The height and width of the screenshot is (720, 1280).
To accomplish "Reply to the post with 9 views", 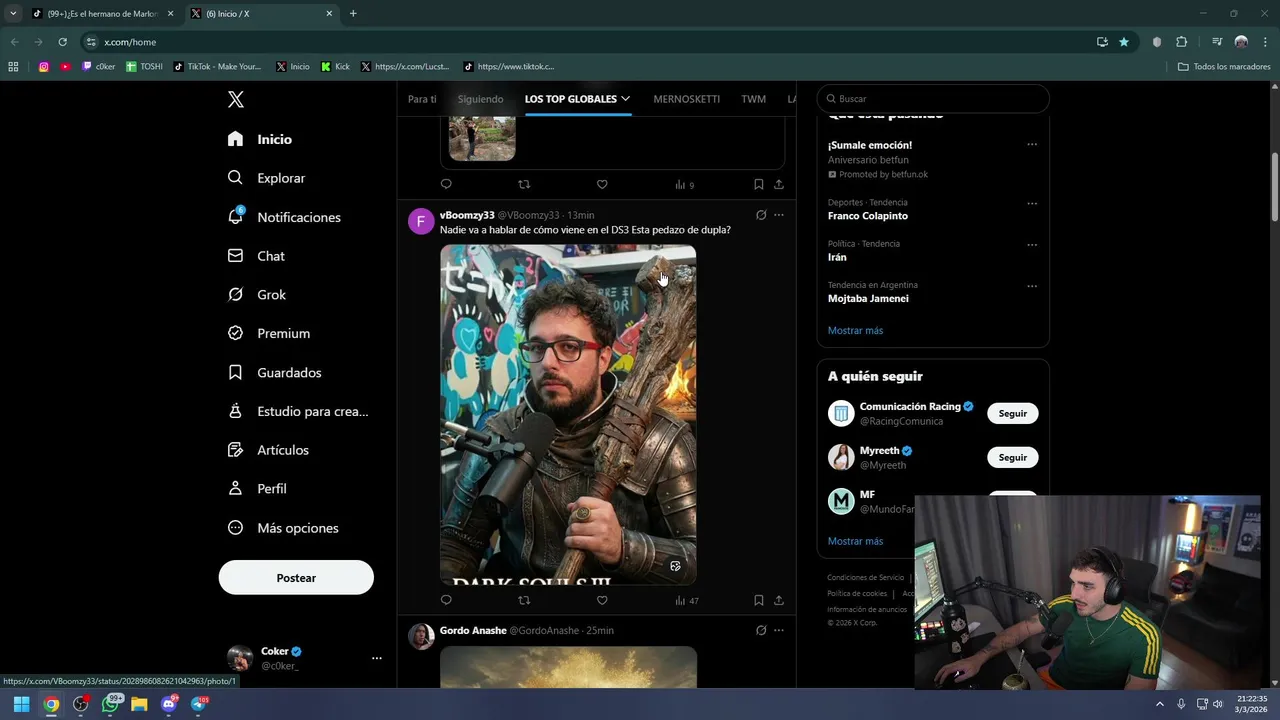I will (x=446, y=184).
